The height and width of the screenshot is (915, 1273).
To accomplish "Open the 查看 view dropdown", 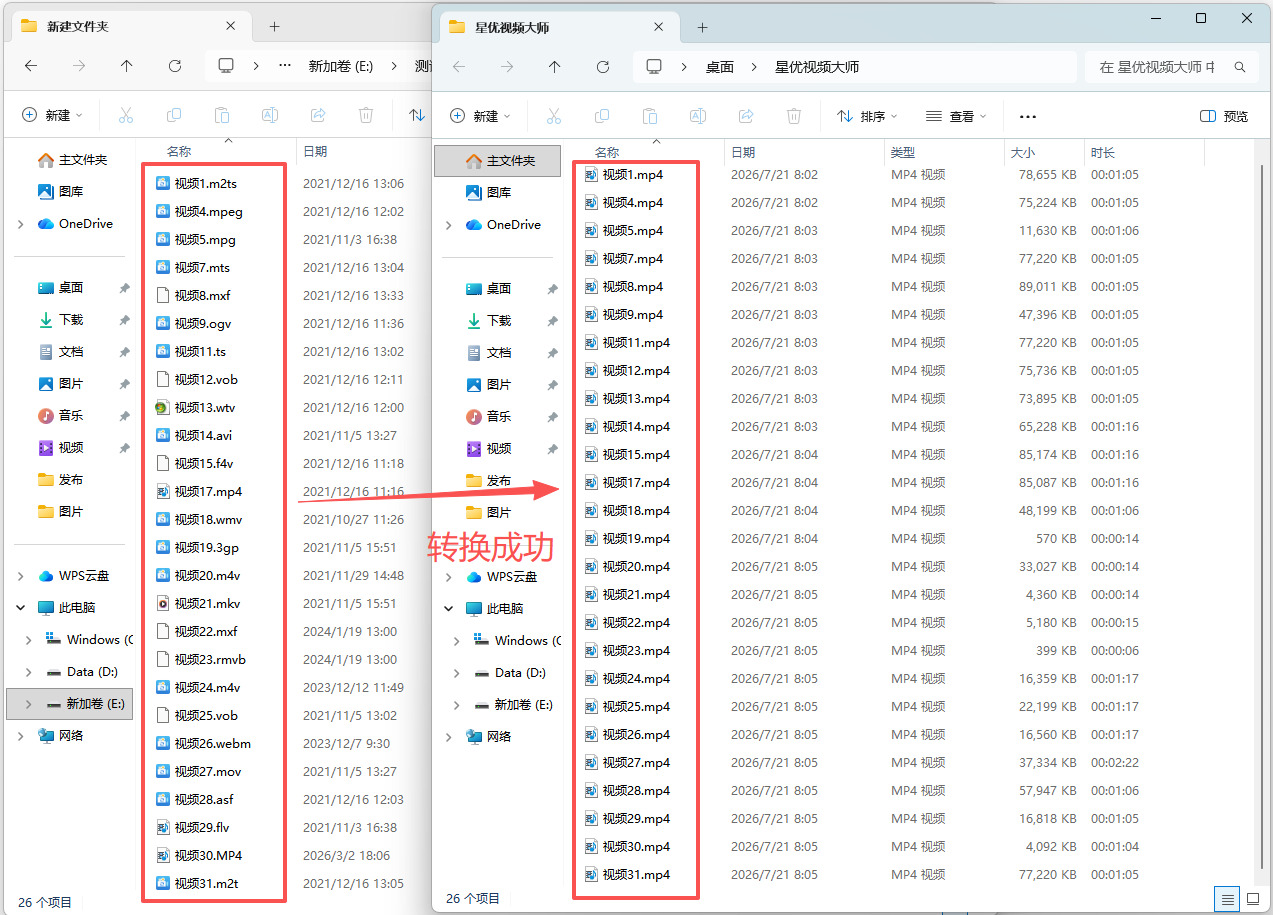I will coord(956,116).
